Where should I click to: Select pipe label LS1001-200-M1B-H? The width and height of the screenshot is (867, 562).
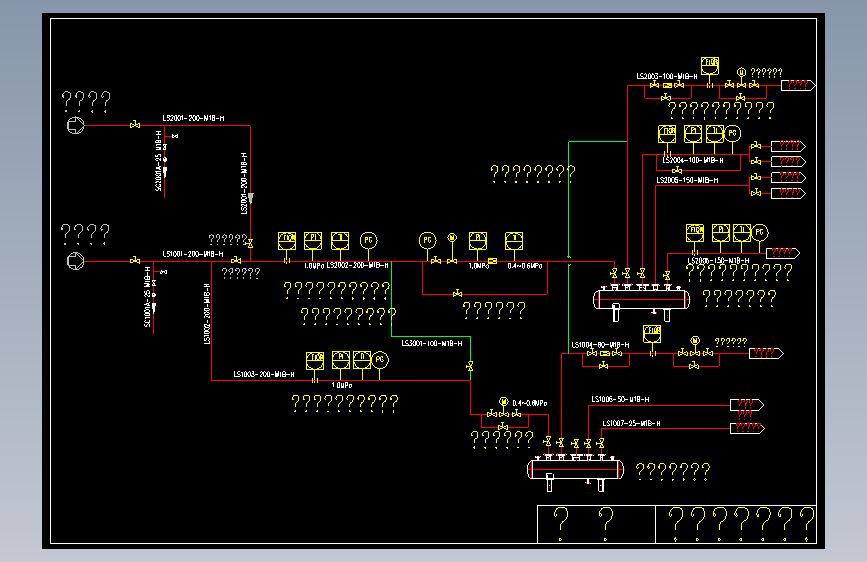pyautogui.click(x=193, y=254)
